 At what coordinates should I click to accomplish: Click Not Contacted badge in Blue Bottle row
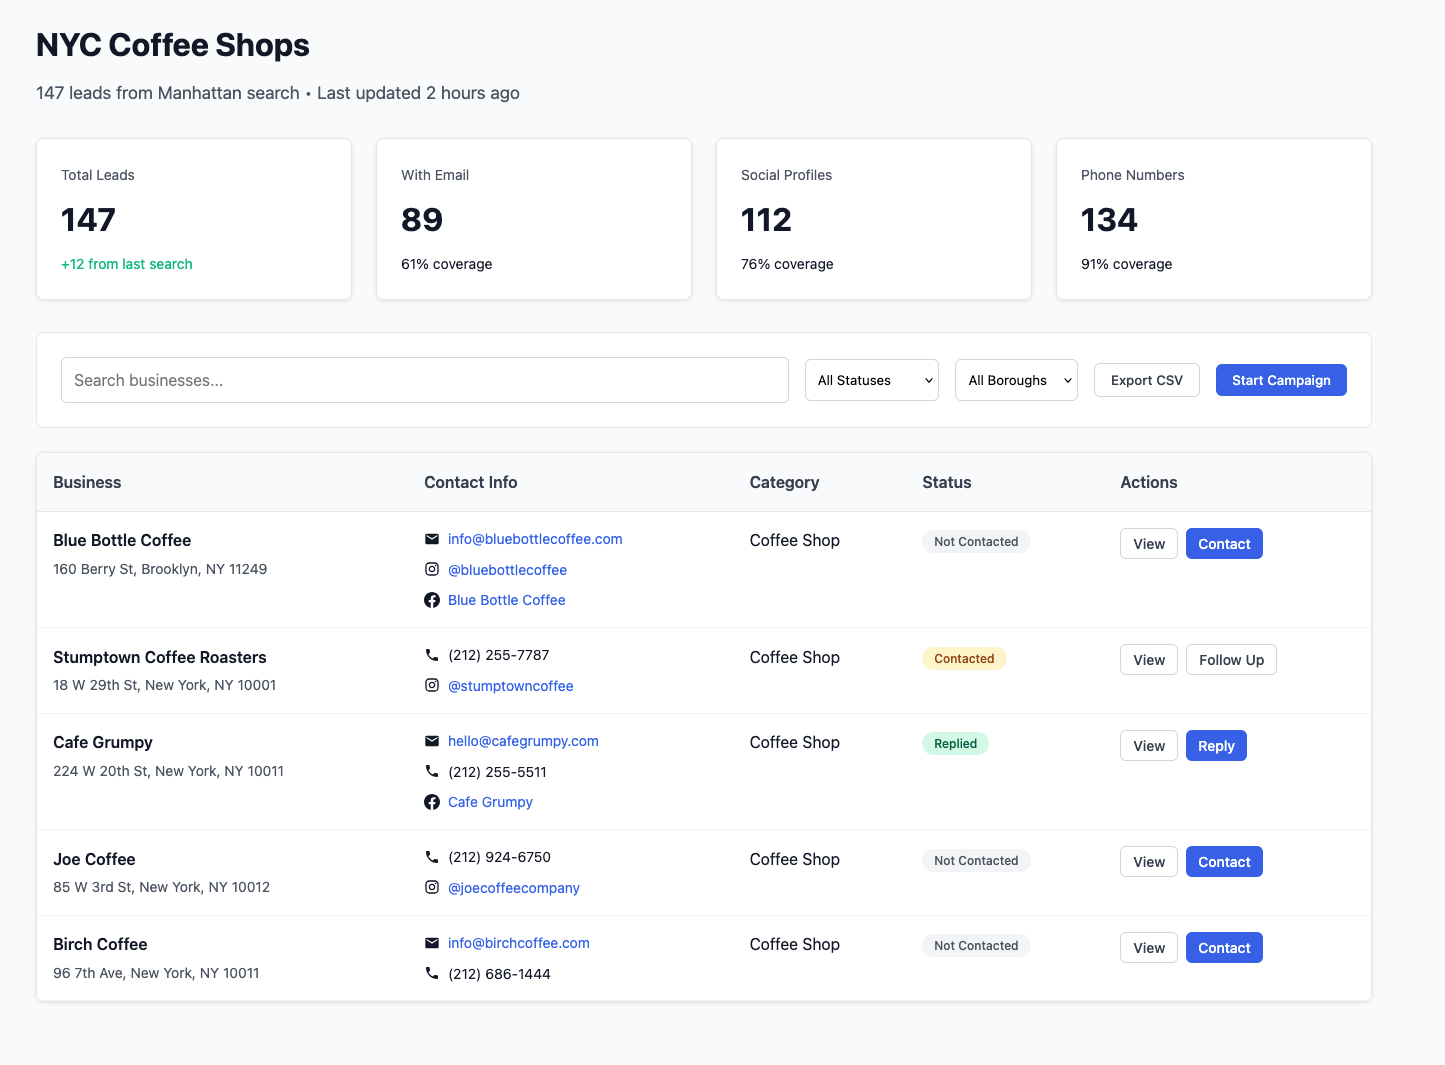[976, 541]
